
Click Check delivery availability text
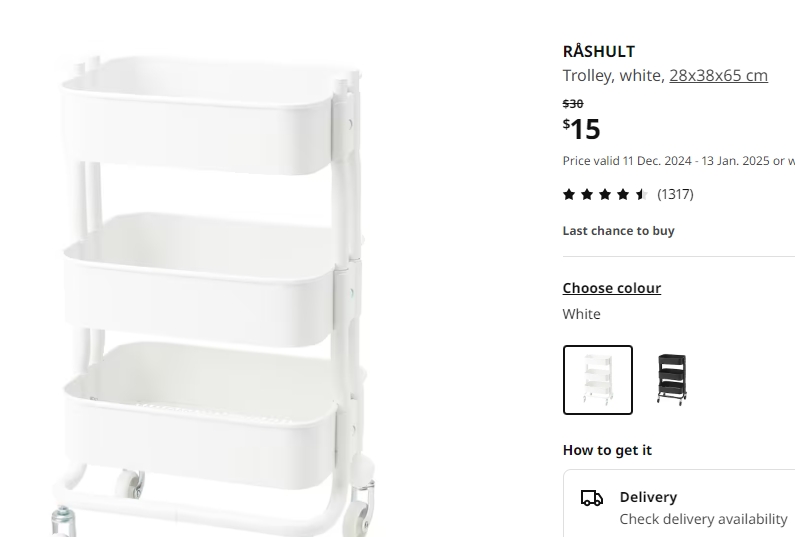[x=703, y=519]
